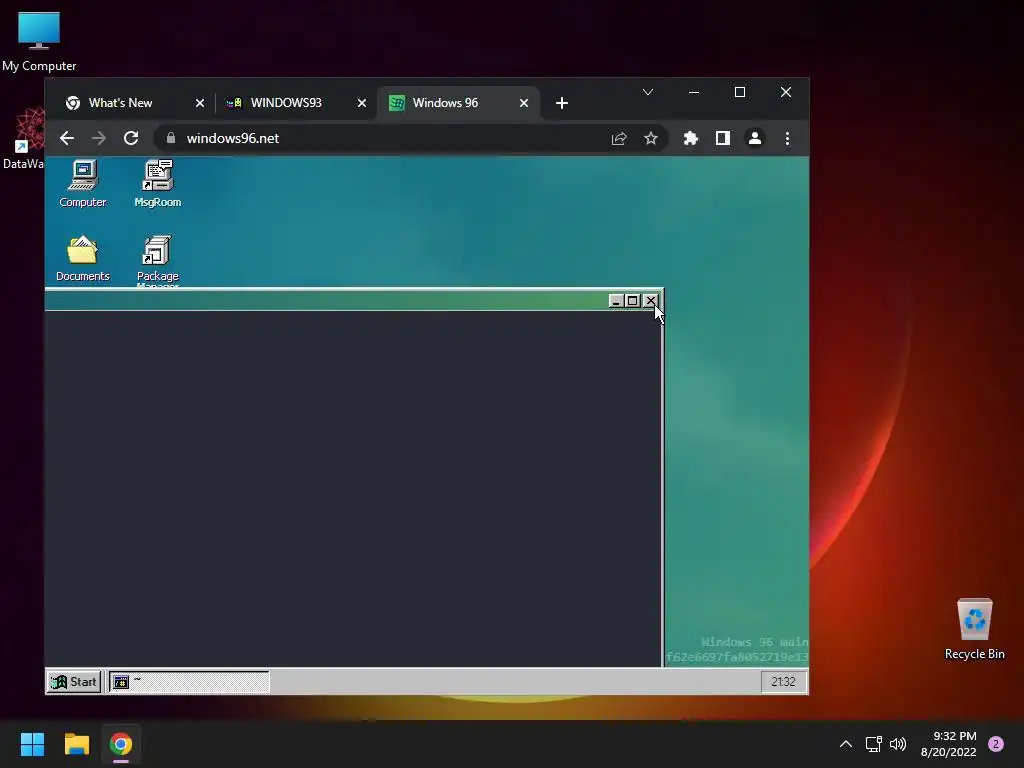Viewport: 1024px width, 768px height.
Task: Expand Chrome tab search dropdown
Action: [648, 92]
